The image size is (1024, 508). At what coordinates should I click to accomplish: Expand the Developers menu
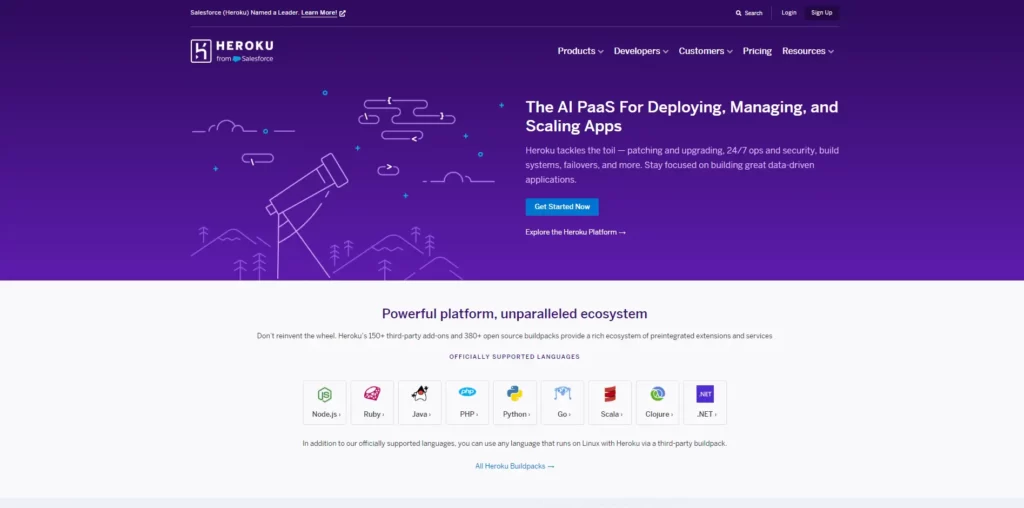641,51
